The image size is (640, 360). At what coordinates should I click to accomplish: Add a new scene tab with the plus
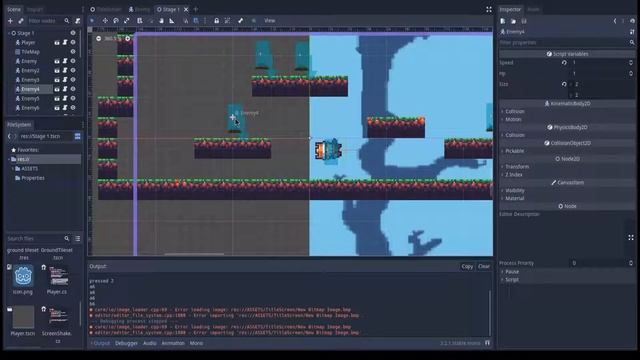pos(196,9)
